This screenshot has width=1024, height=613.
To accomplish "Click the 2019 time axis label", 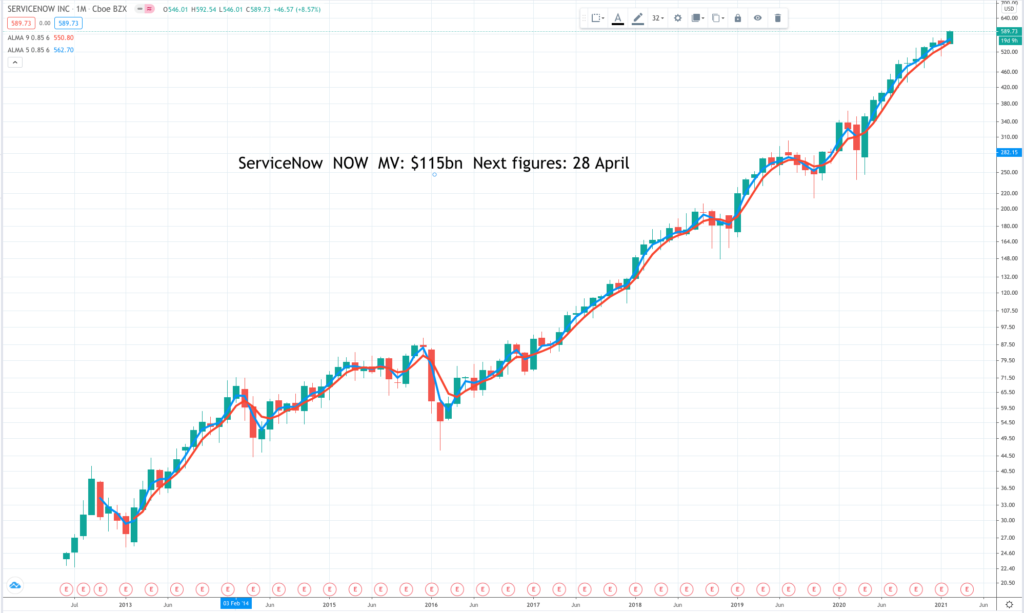I will 737,605.
